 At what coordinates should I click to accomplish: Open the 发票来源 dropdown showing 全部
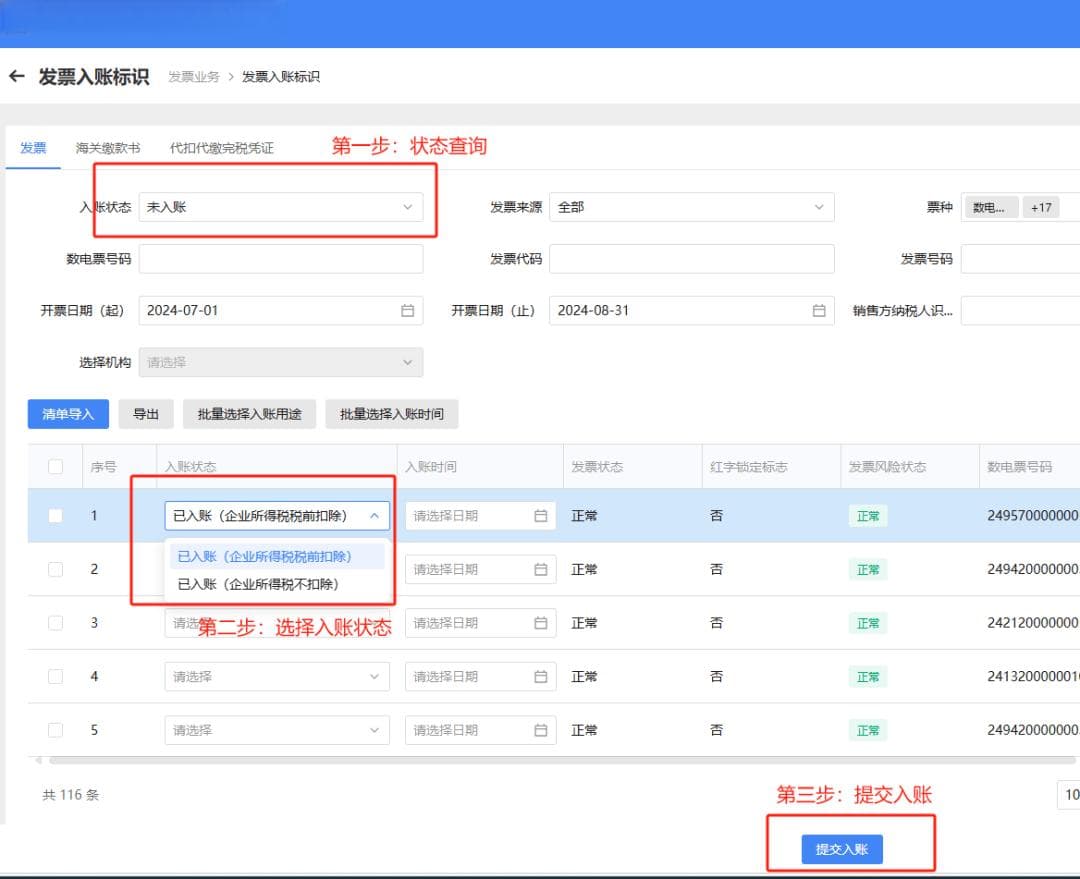click(x=692, y=207)
